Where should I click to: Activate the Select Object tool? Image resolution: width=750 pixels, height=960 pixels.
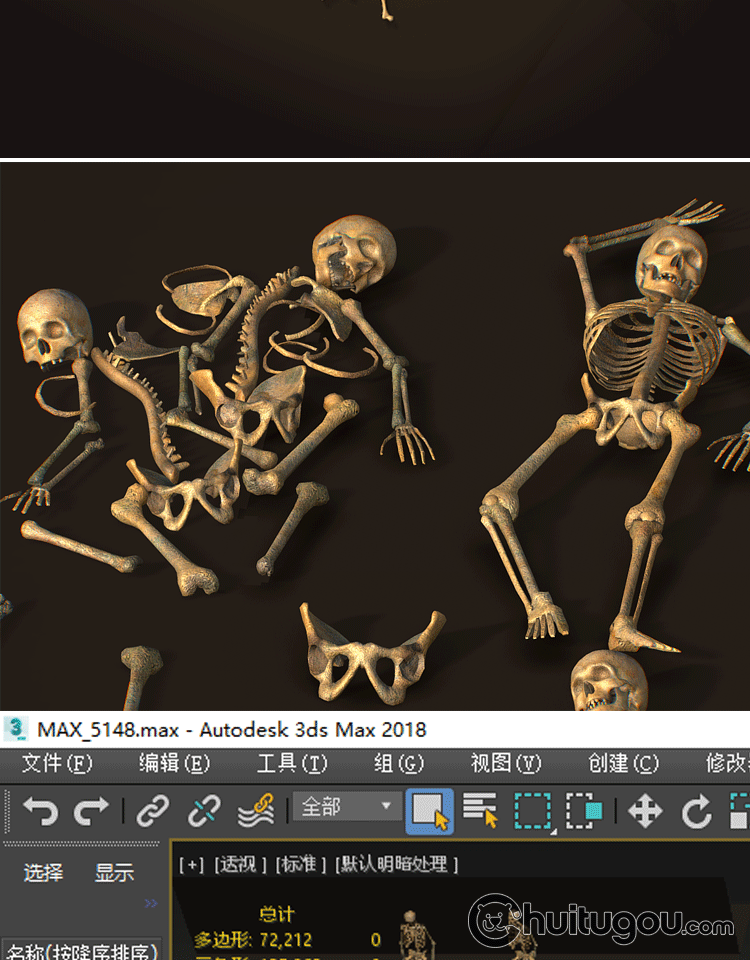click(430, 811)
